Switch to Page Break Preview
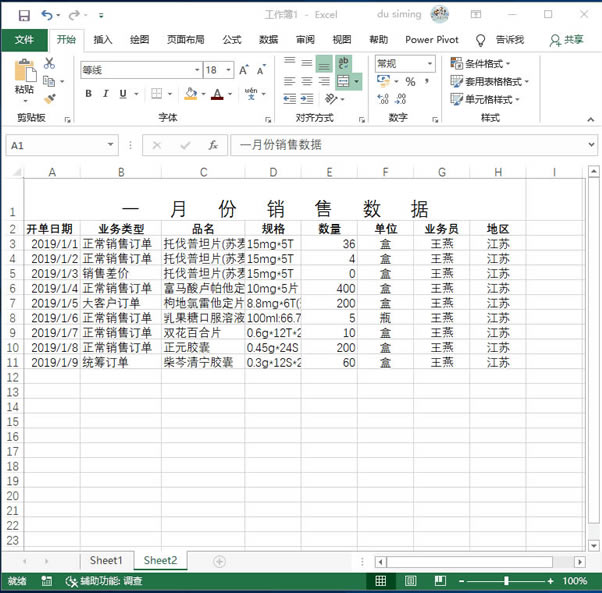This screenshot has width=602, height=593. pos(440,581)
